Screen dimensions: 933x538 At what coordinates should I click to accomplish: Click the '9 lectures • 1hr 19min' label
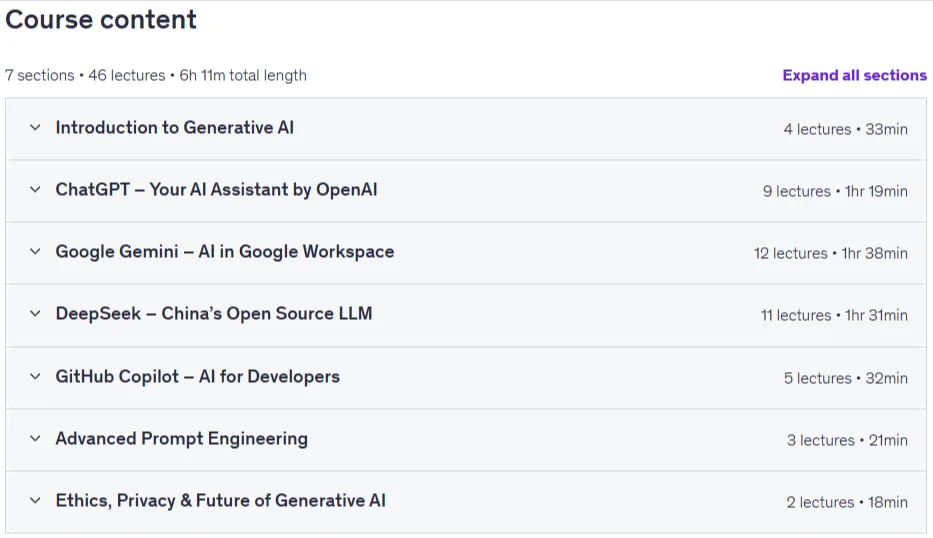coord(835,191)
